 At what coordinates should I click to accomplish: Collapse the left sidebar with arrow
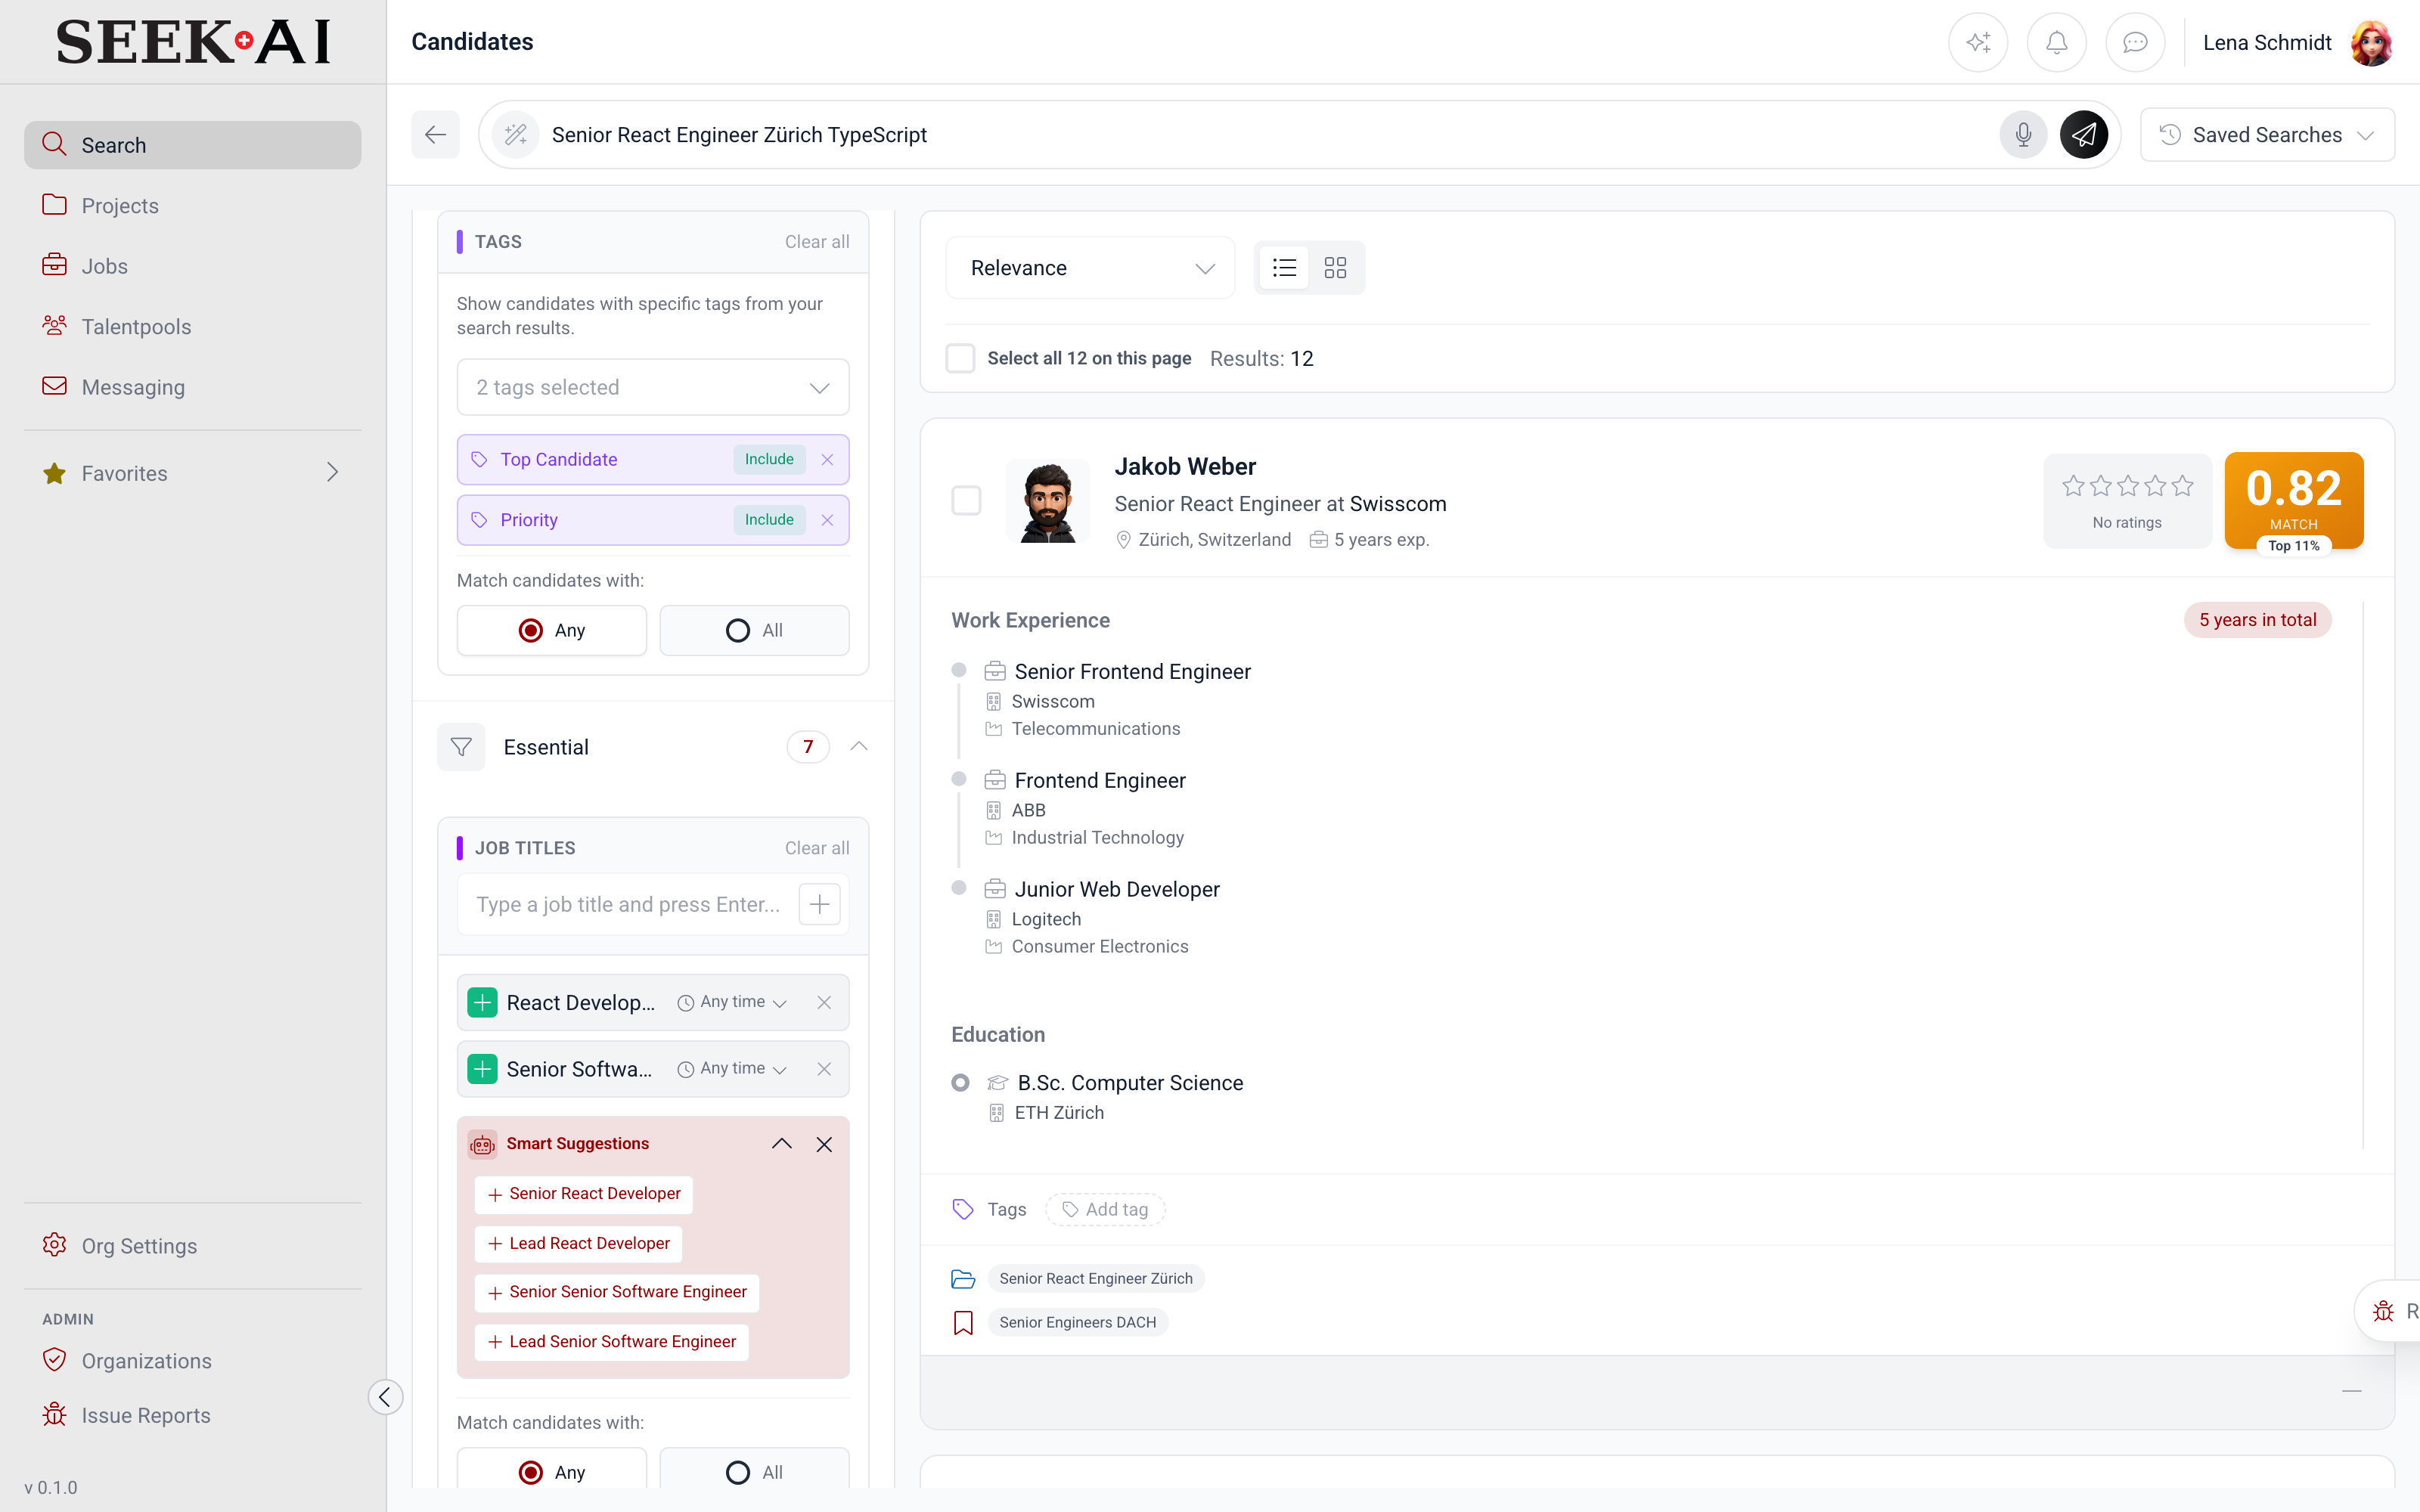click(385, 1396)
